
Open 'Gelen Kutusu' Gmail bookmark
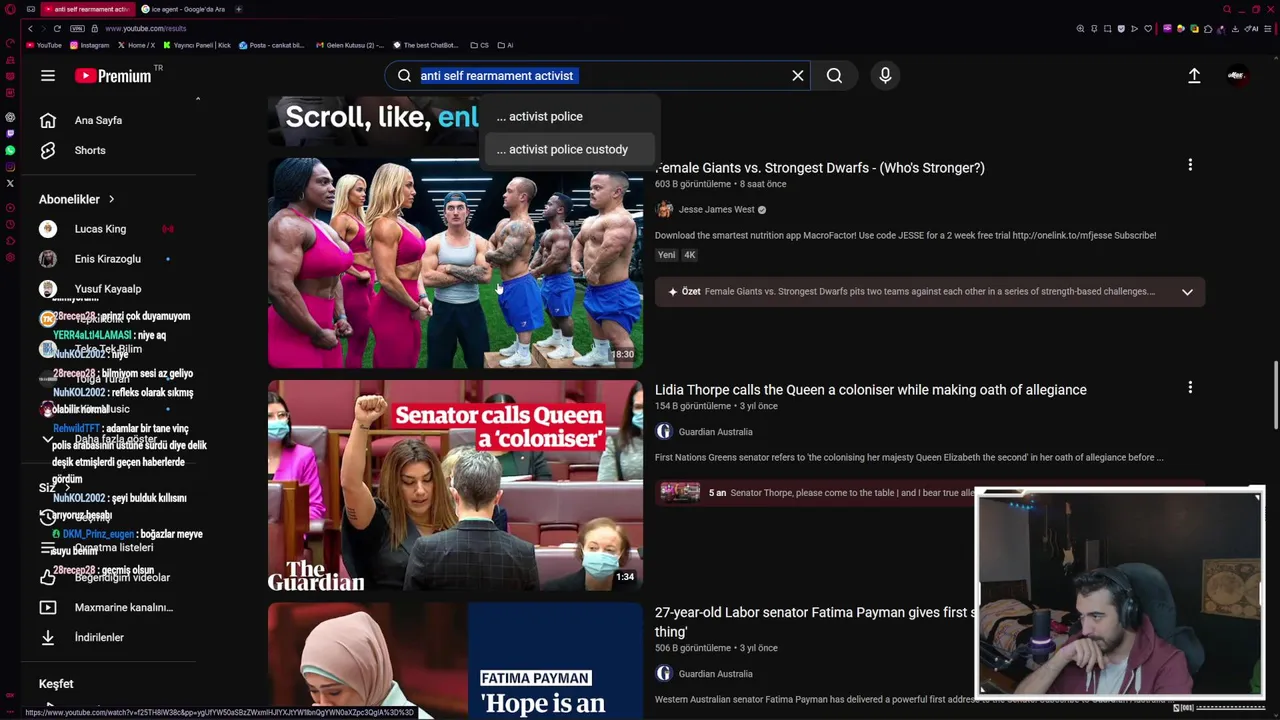pos(349,45)
